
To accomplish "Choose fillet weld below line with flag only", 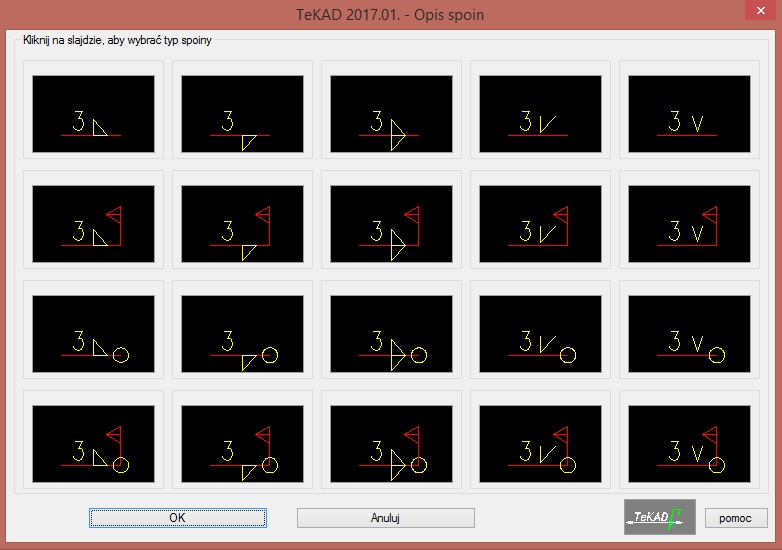I will [x=242, y=224].
